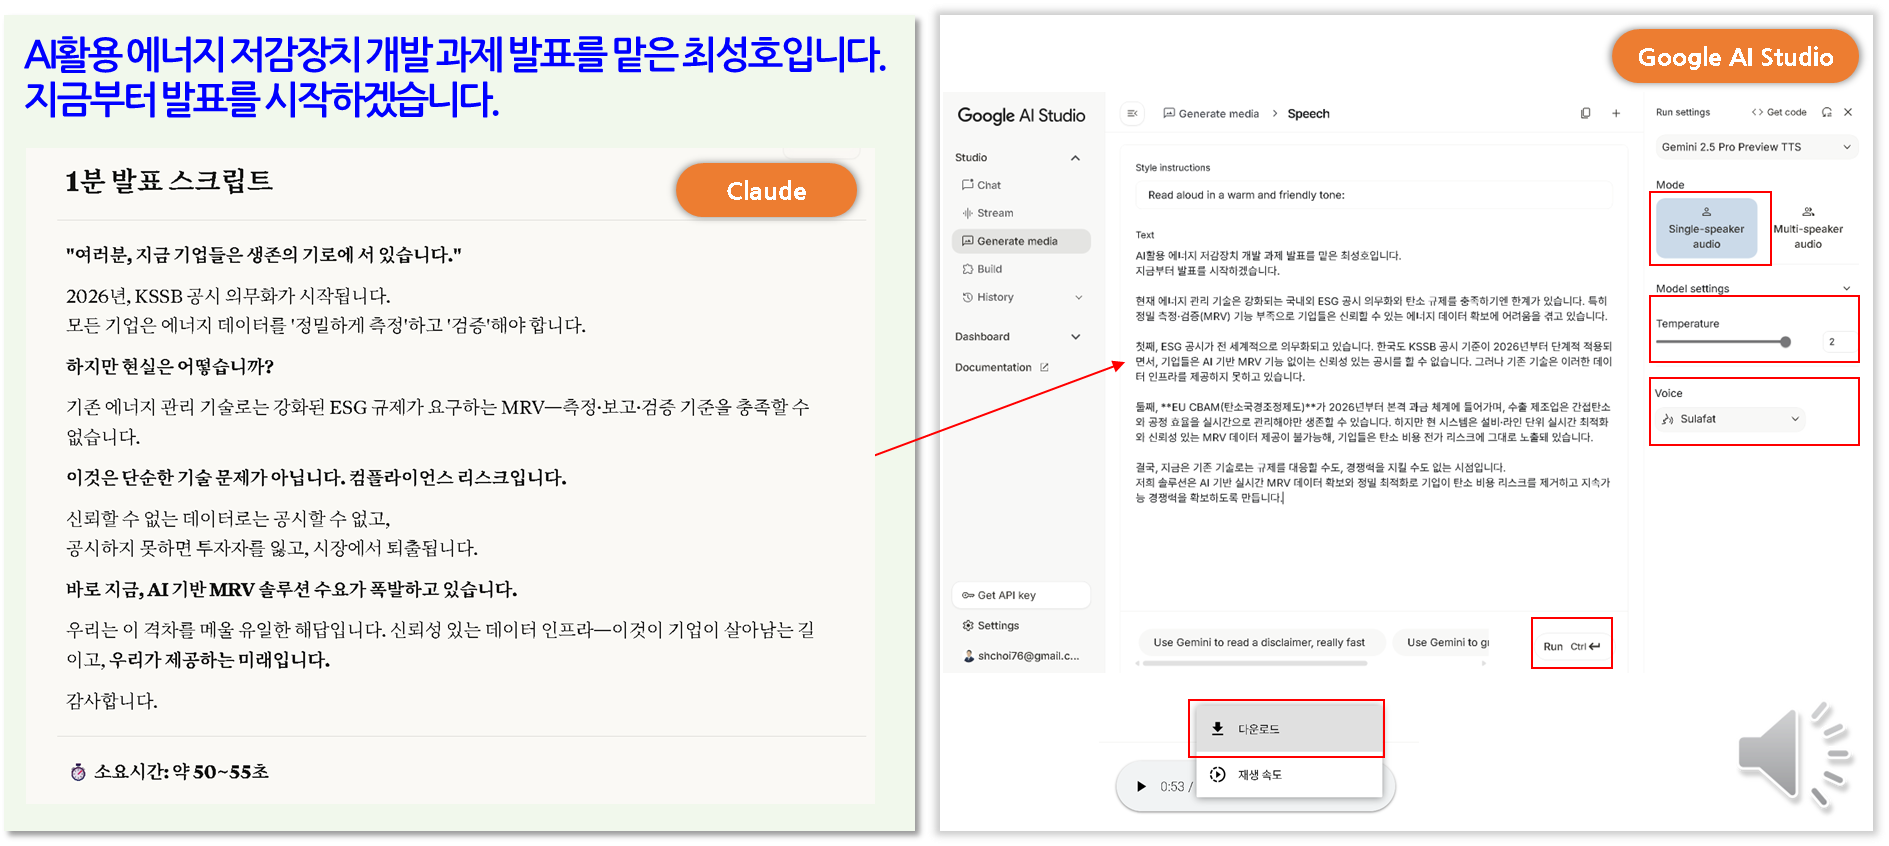Click the Run button
The height and width of the screenshot is (846, 1889).
(1571, 646)
